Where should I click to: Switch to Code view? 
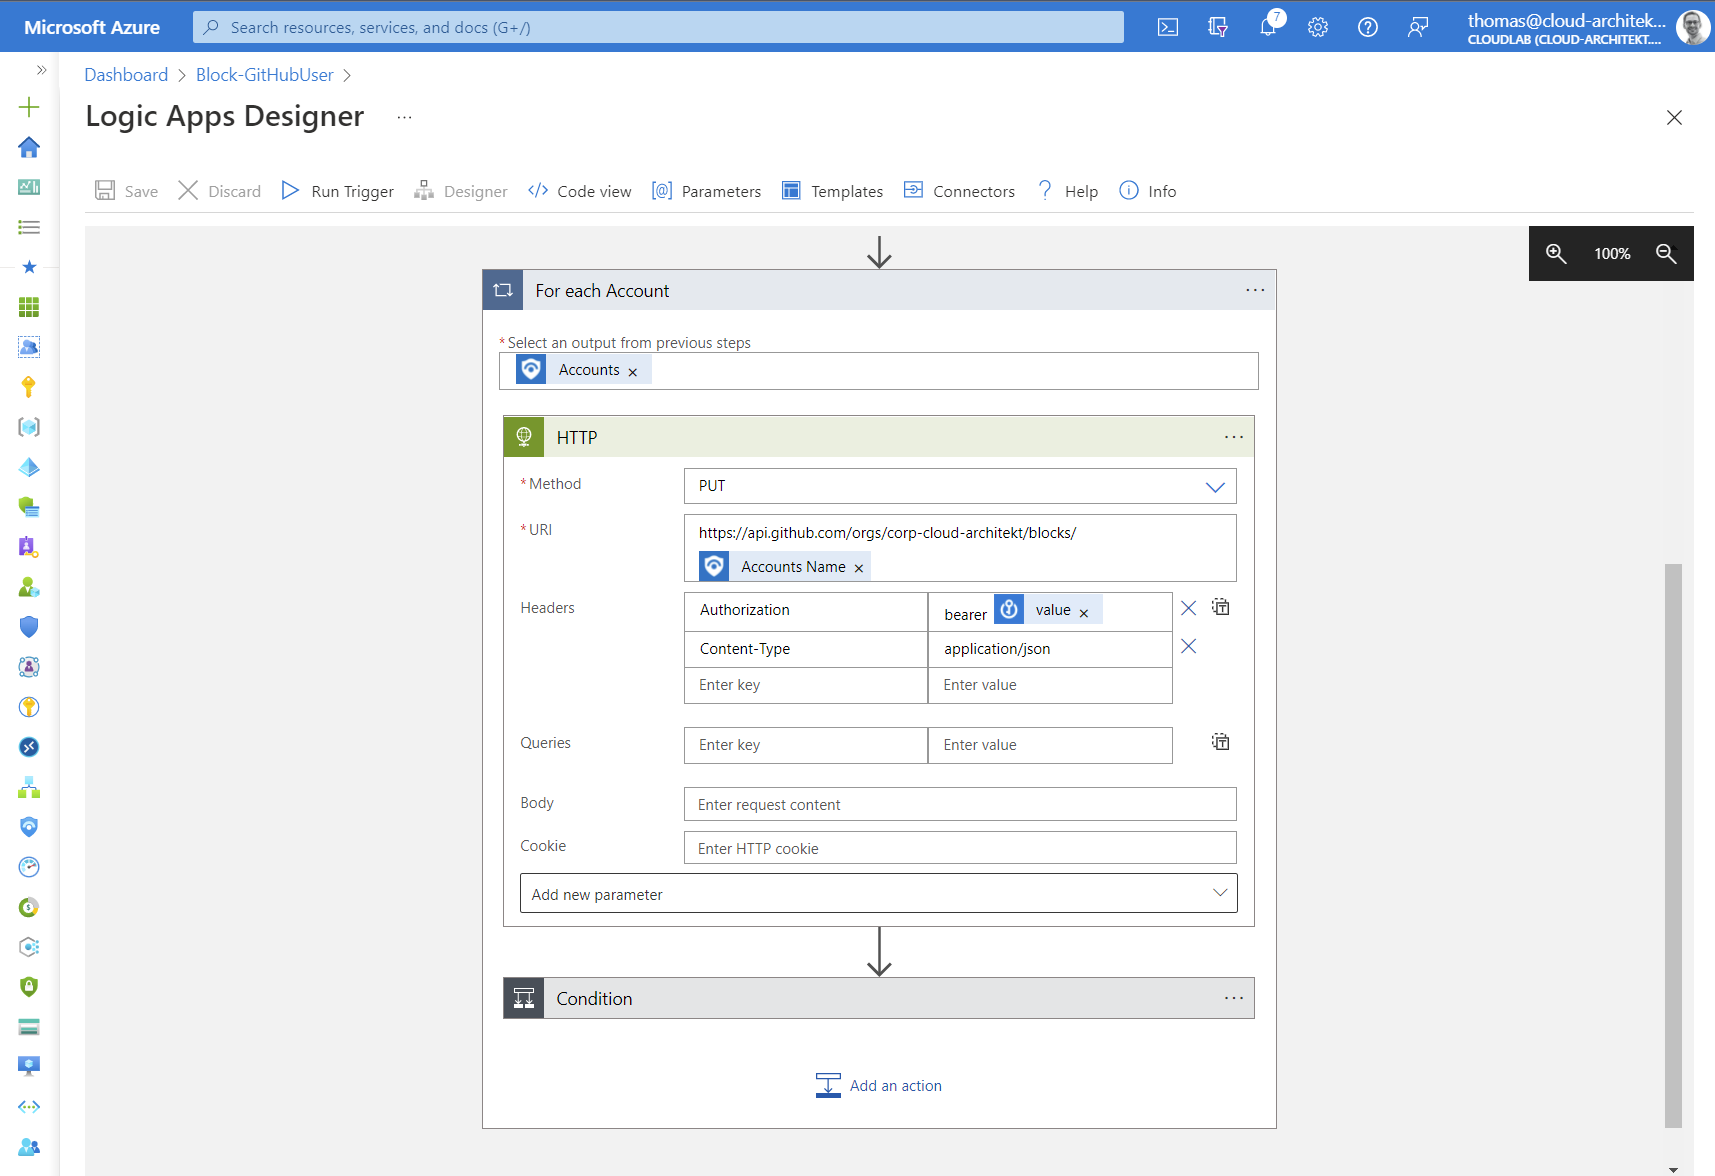580,191
